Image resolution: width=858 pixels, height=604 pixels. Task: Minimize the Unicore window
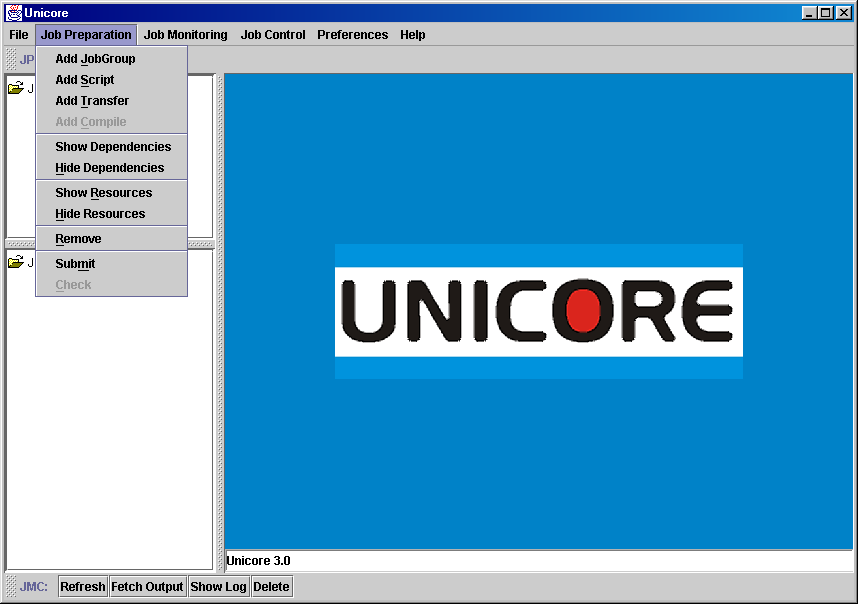click(x=810, y=13)
